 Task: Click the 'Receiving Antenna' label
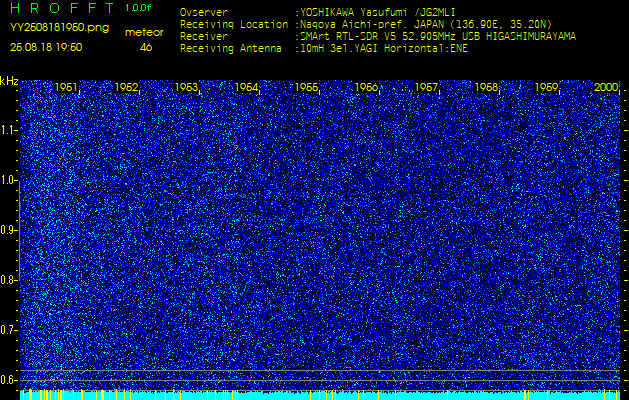[231, 49]
